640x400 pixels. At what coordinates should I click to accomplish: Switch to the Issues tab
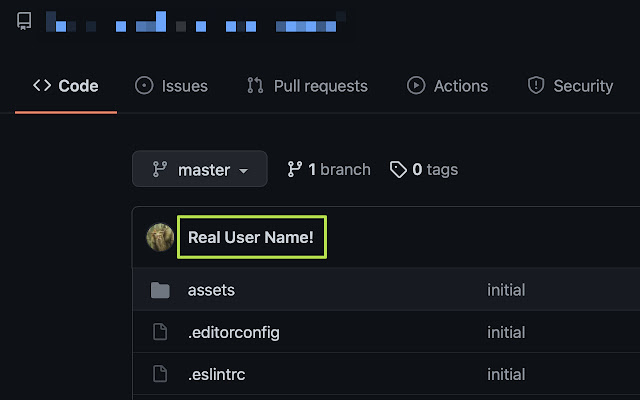point(172,86)
